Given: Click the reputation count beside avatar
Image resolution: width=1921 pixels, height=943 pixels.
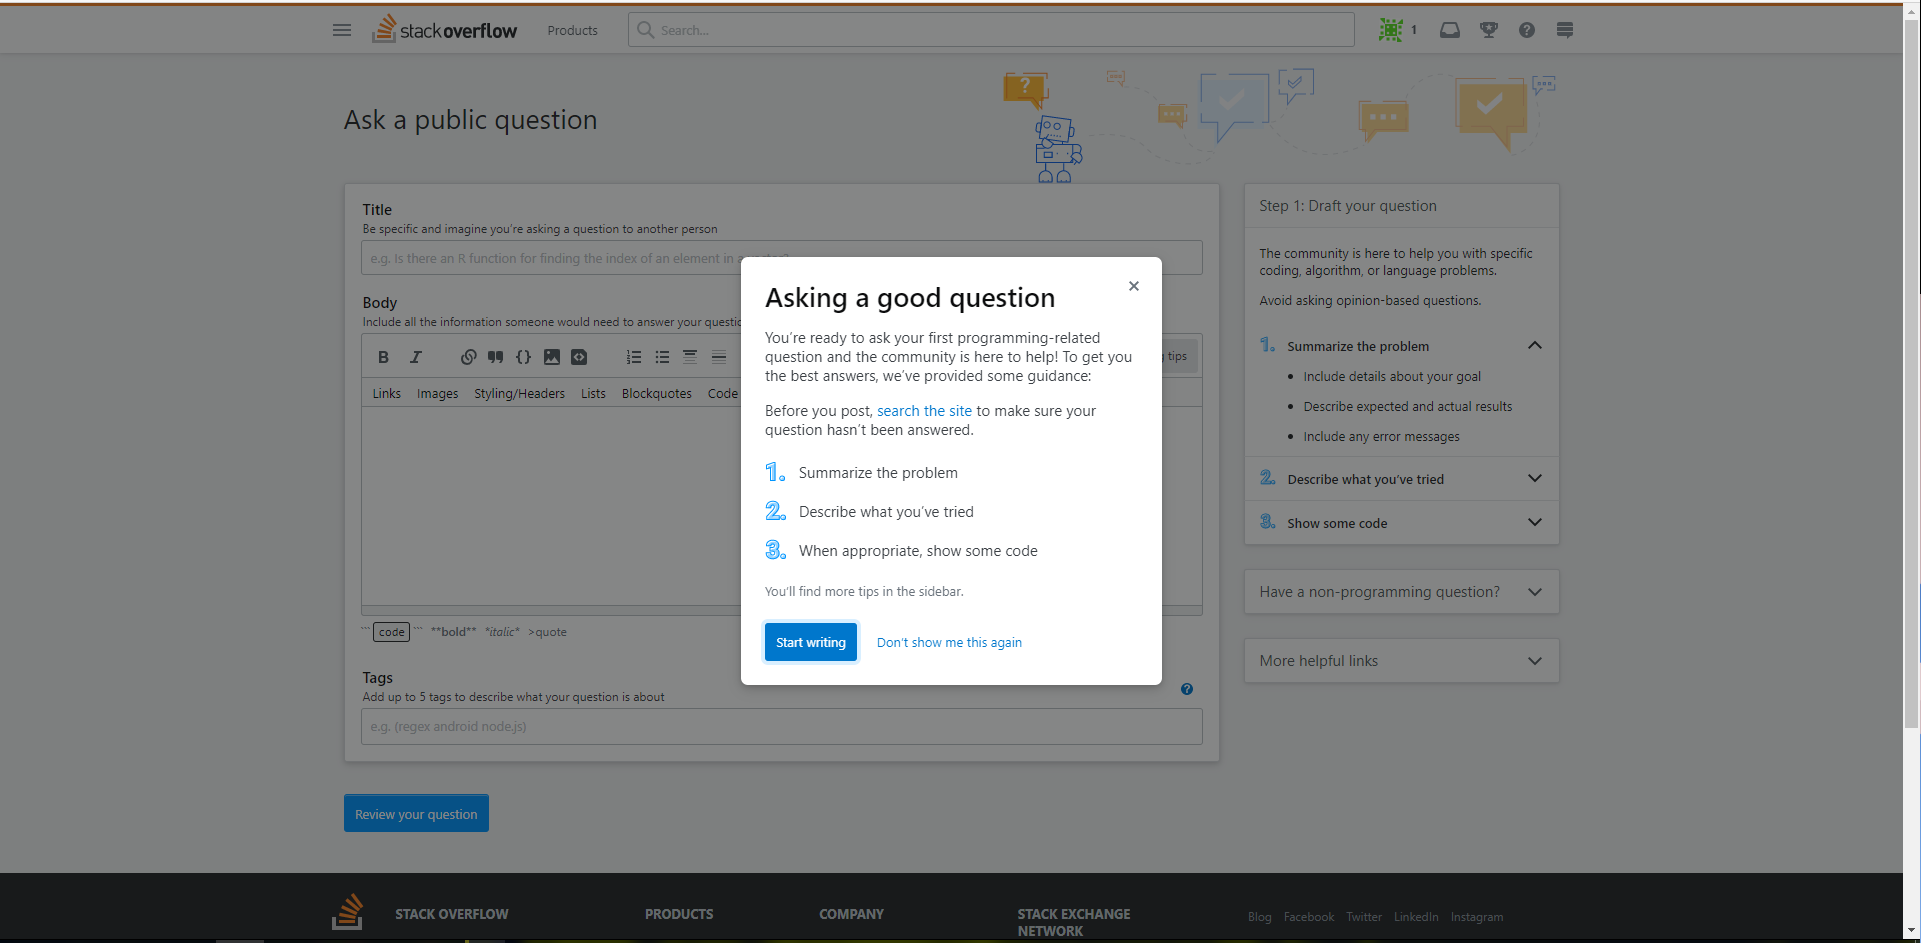Looking at the screenshot, I should [1414, 30].
